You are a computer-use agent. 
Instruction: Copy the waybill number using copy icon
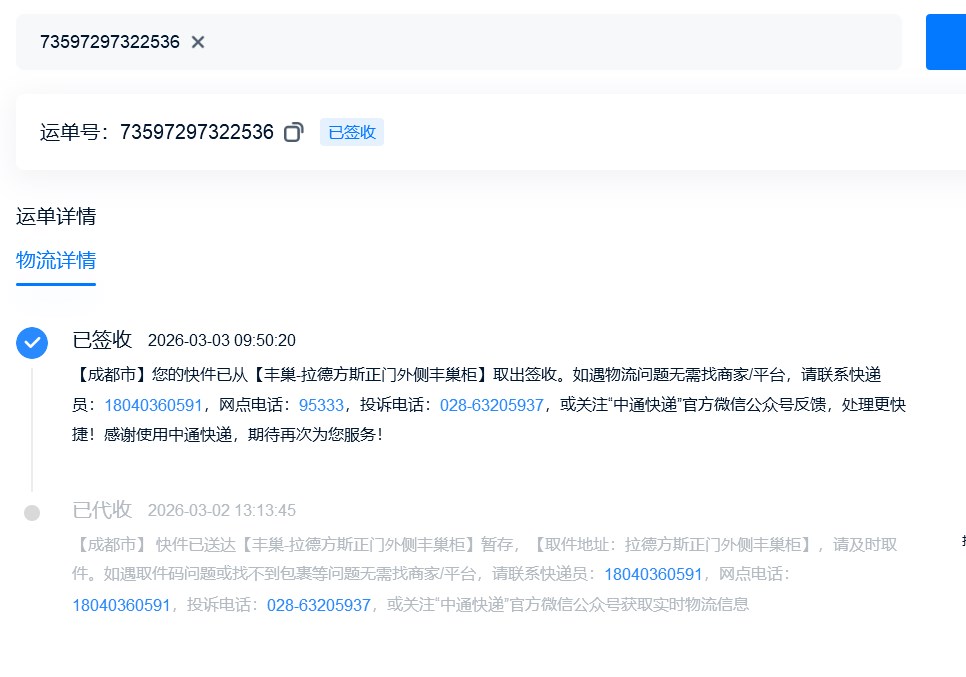293,132
